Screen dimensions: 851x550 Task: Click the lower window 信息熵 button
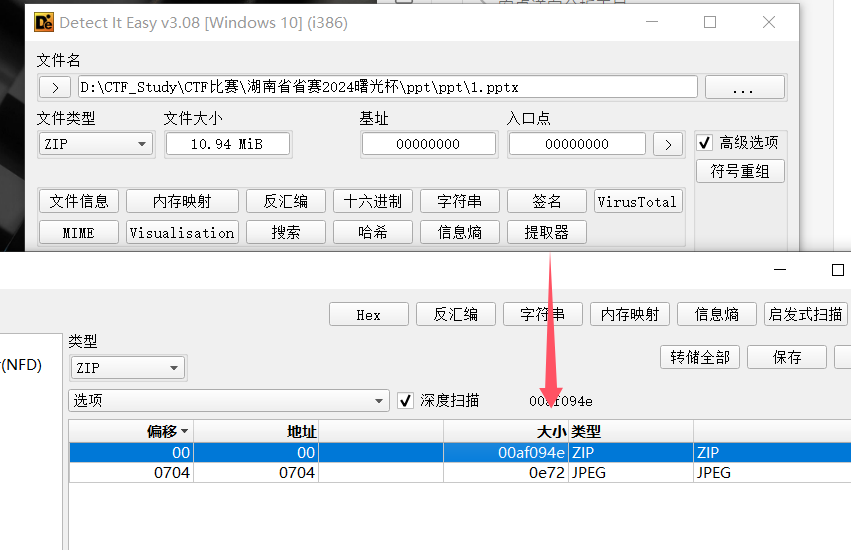(x=716, y=314)
